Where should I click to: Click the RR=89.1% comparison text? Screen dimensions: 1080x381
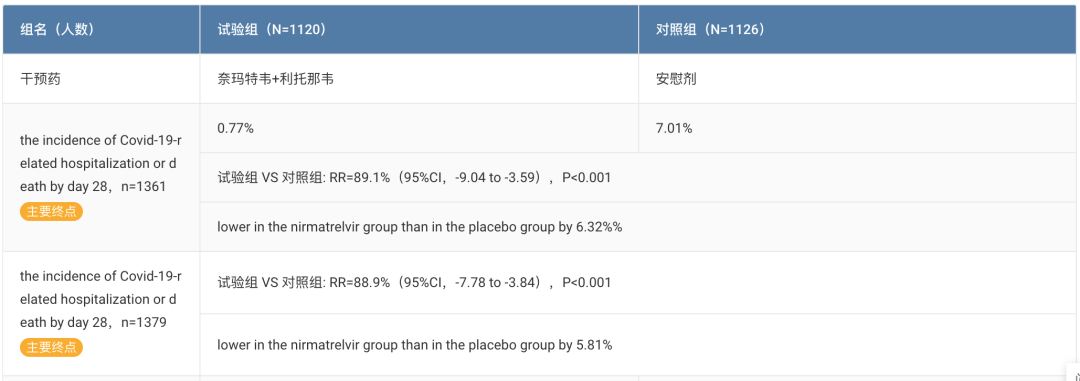coord(414,178)
